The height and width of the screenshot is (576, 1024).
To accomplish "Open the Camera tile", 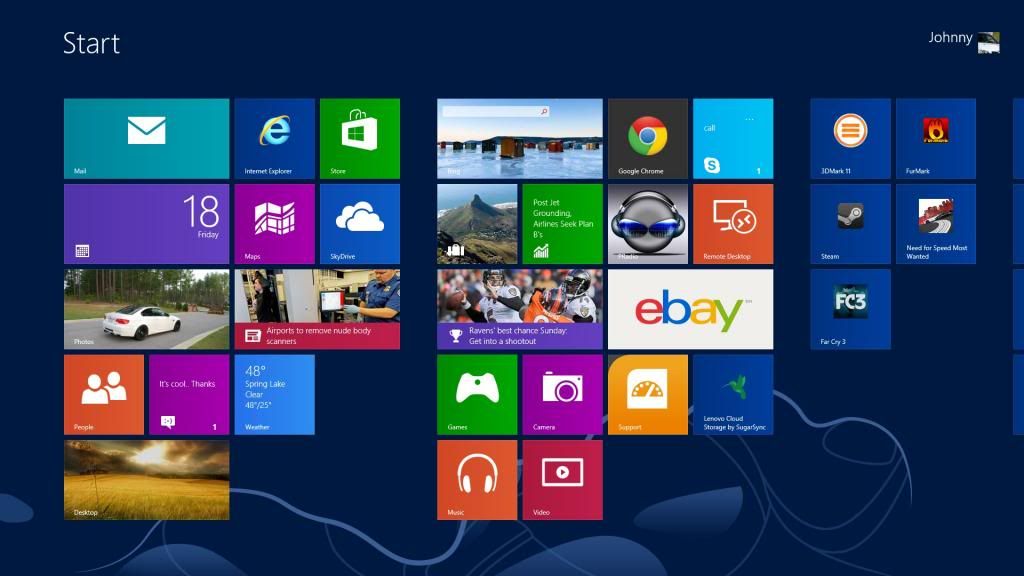I will pos(562,394).
